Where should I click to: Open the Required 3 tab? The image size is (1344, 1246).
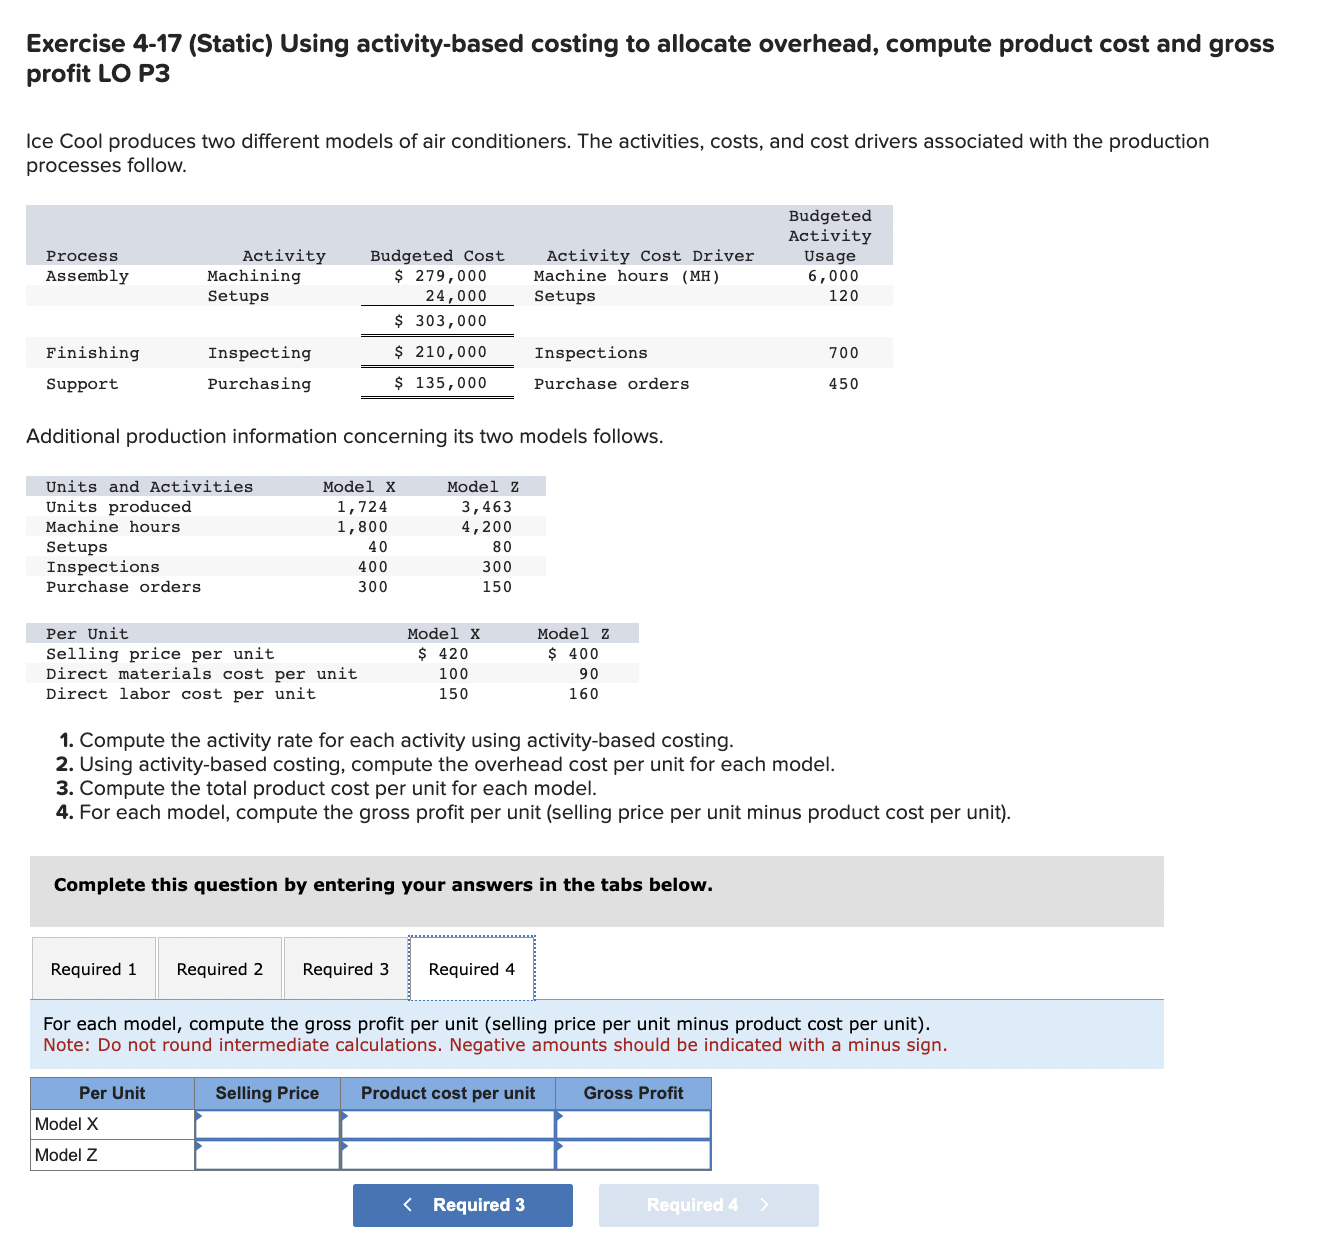tap(345, 968)
